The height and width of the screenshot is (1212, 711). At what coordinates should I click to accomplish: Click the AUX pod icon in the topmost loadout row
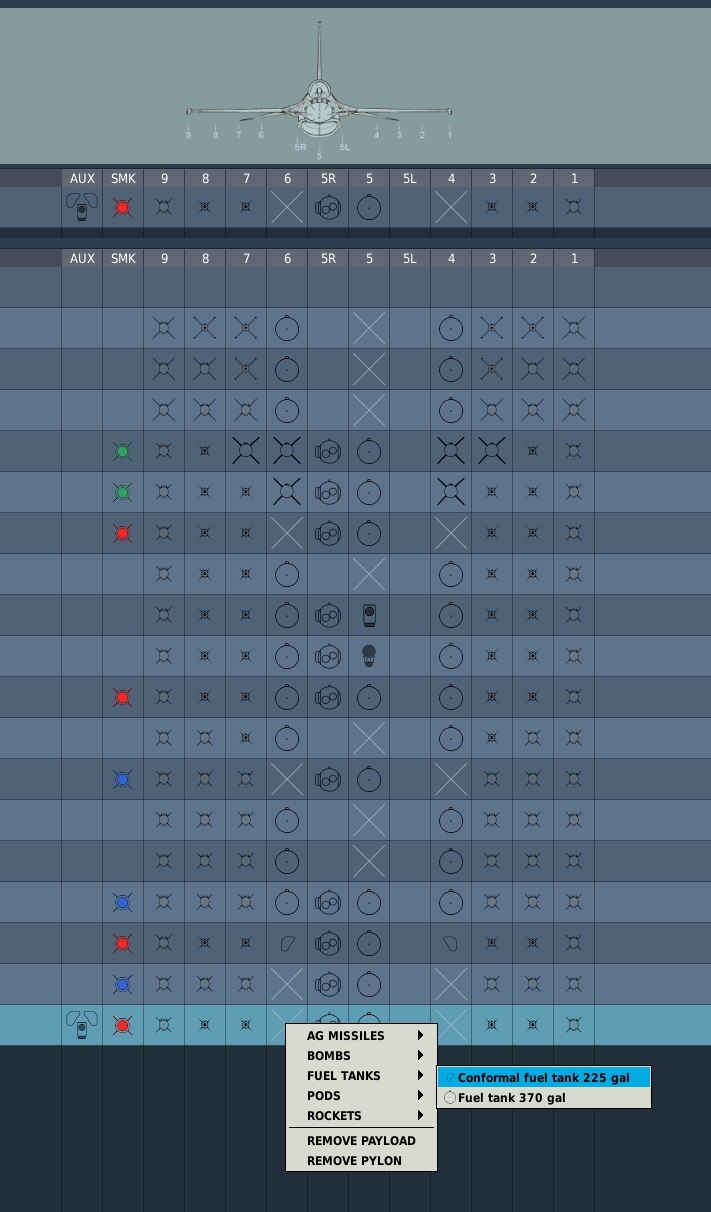click(x=82, y=207)
